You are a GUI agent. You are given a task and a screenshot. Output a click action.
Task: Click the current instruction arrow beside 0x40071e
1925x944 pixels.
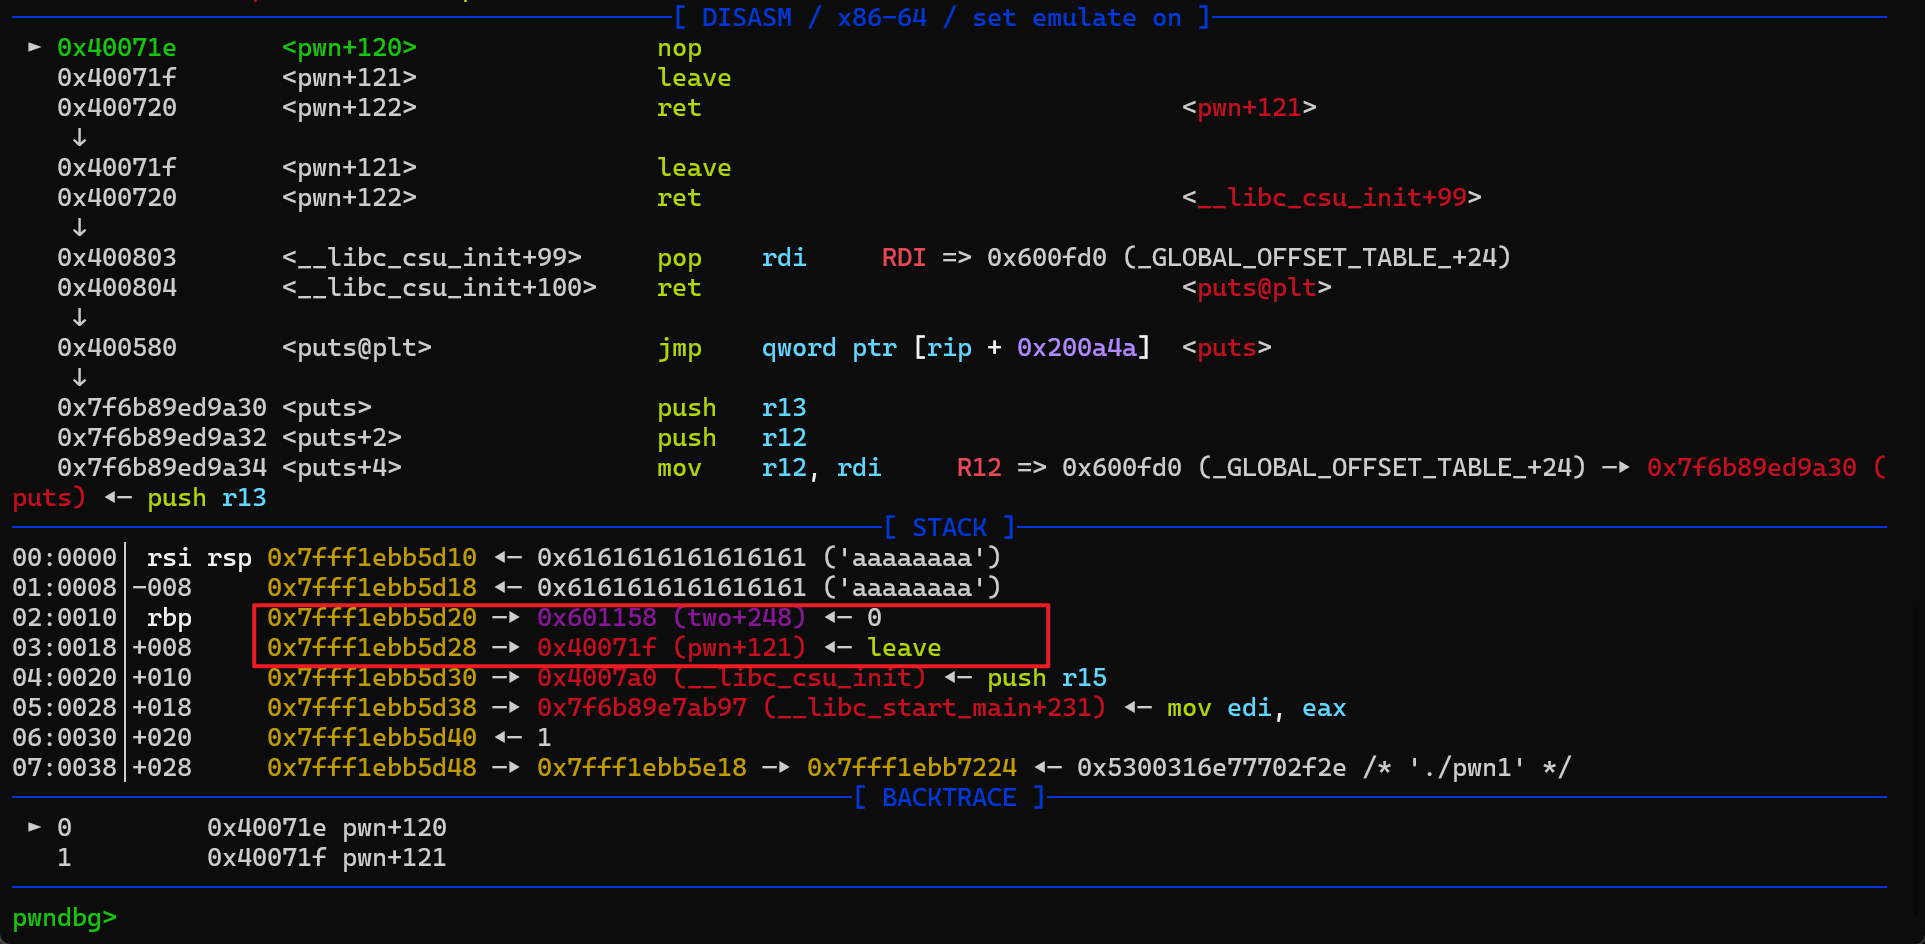coord(34,47)
